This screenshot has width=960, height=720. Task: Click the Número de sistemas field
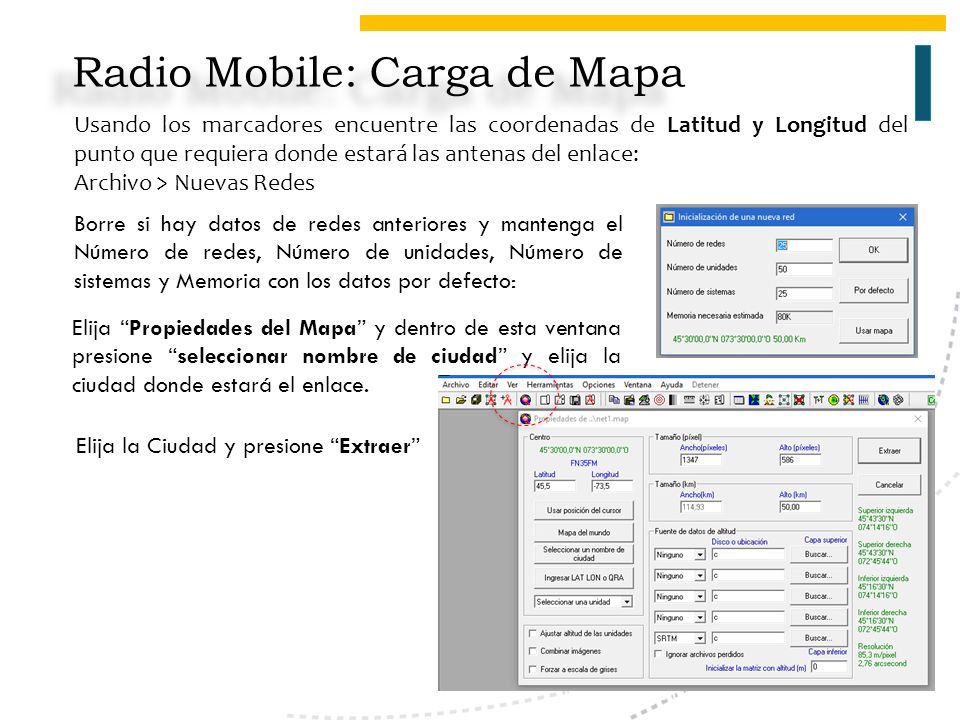(x=804, y=294)
